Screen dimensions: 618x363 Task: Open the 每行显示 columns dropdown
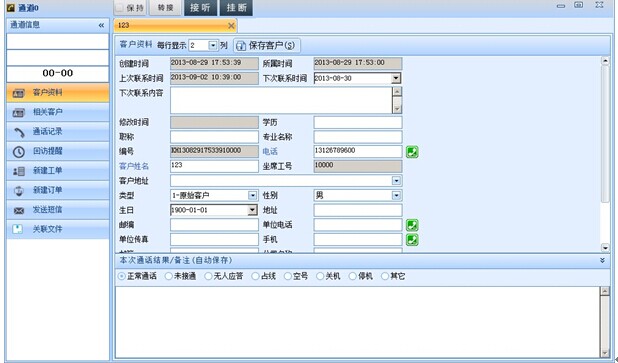(212, 46)
